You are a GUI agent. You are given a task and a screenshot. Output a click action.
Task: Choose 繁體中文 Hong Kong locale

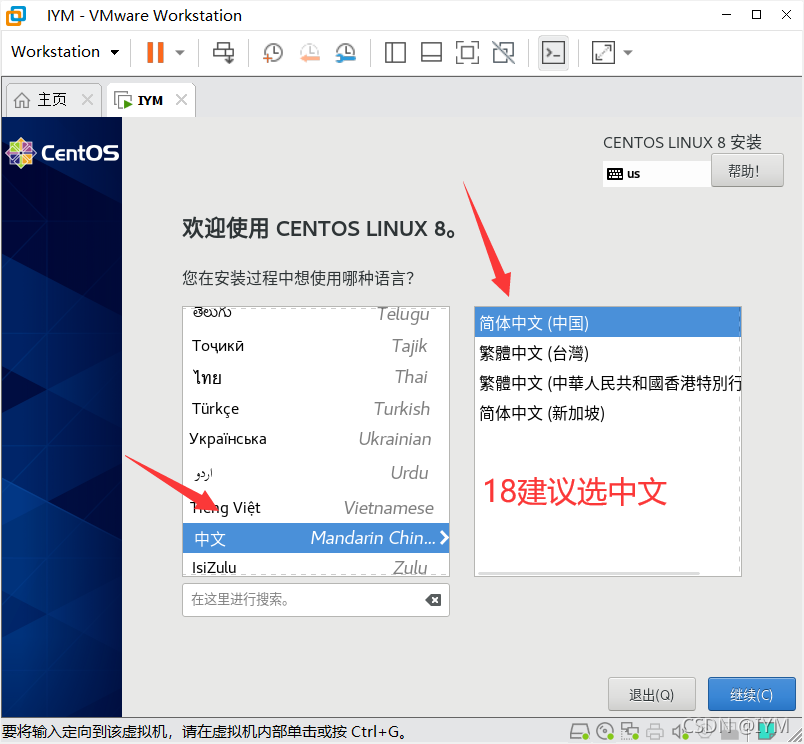coord(608,383)
